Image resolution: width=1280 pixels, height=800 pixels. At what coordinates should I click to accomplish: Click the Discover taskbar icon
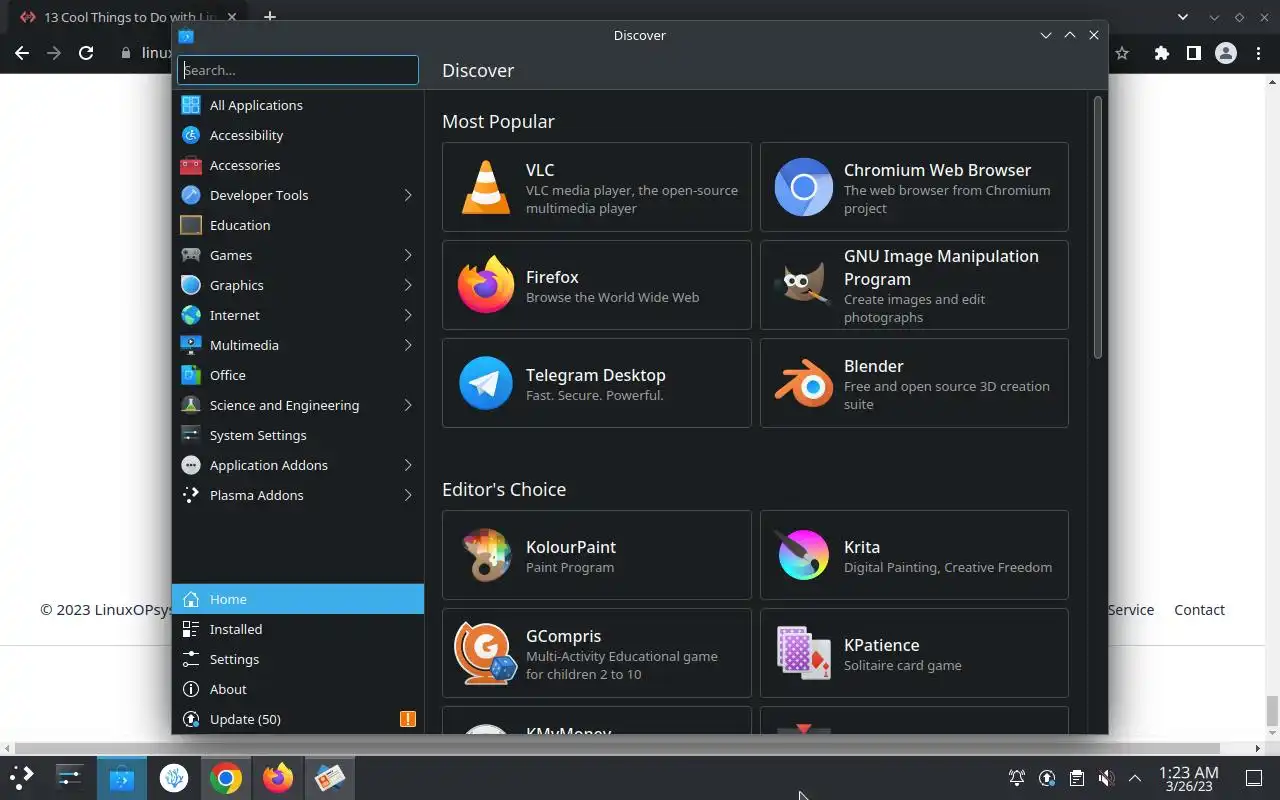(122, 778)
